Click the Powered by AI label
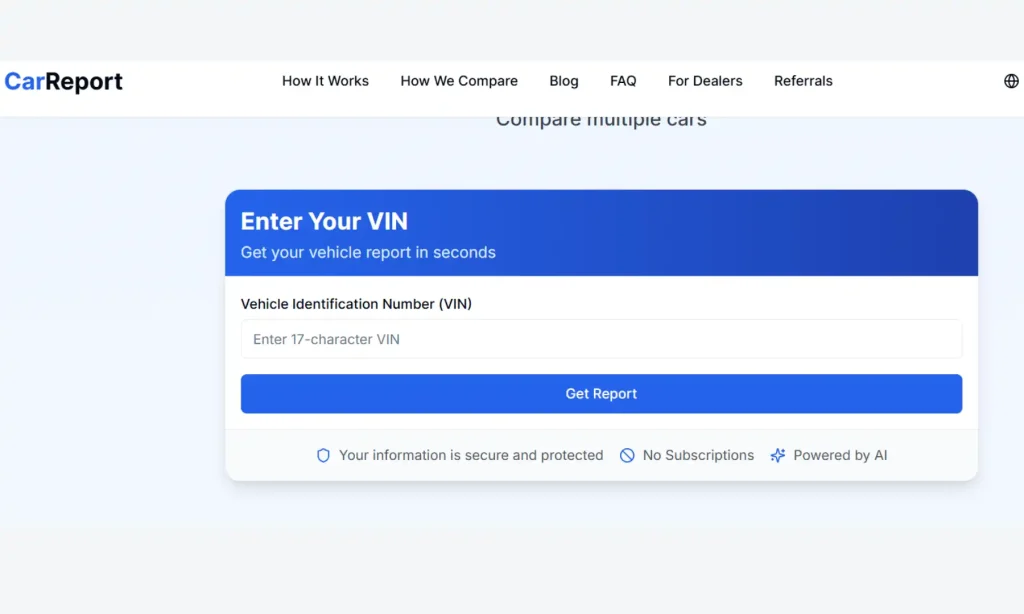The width and height of the screenshot is (1024, 614). [x=839, y=455]
